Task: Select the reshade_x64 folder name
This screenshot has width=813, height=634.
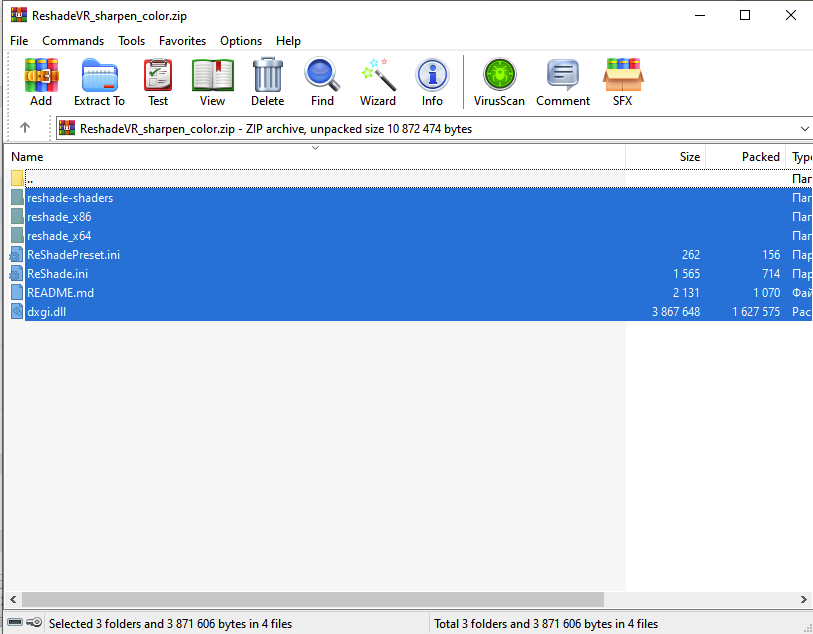Action: pyautogui.click(x=59, y=236)
